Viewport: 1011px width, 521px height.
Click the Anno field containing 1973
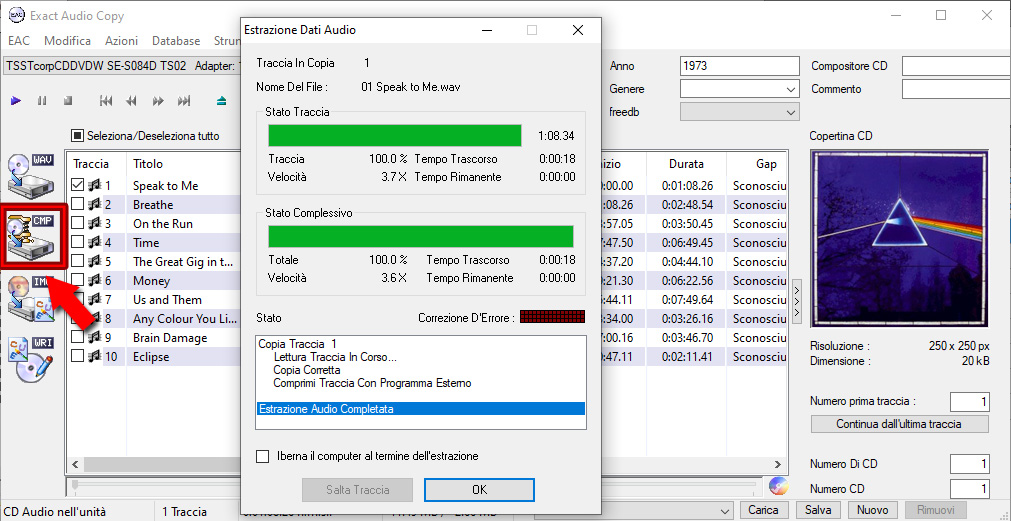pos(740,66)
